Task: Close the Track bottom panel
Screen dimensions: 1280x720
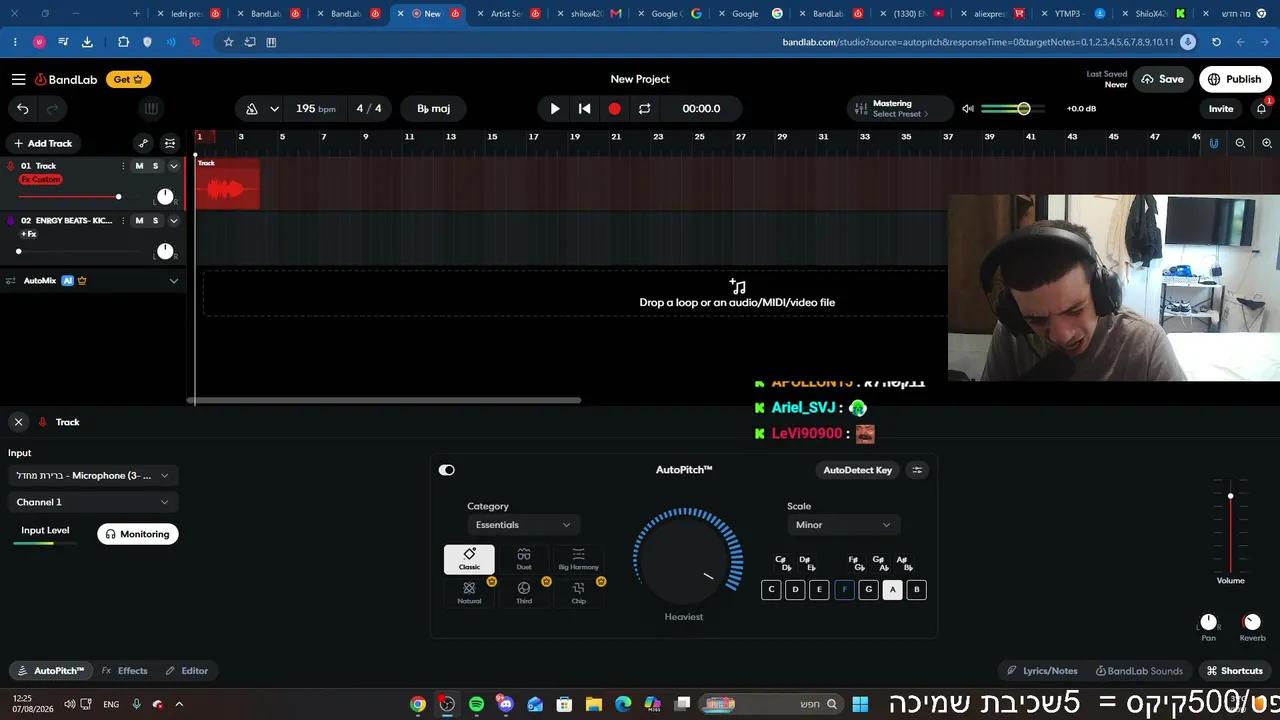Action: pyautogui.click(x=18, y=422)
